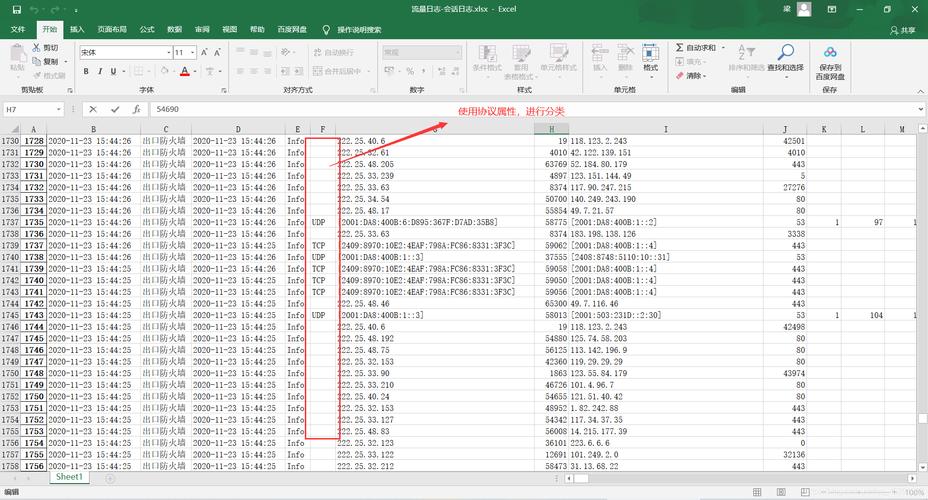The image size is (928, 500).
Task: Click the Copy (复制) icon
Action: 37,61
